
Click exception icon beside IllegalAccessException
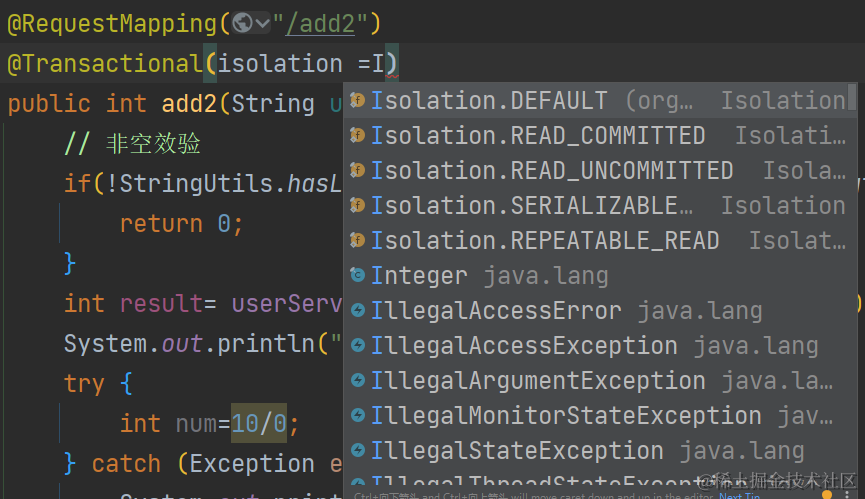tap(357, 345)
